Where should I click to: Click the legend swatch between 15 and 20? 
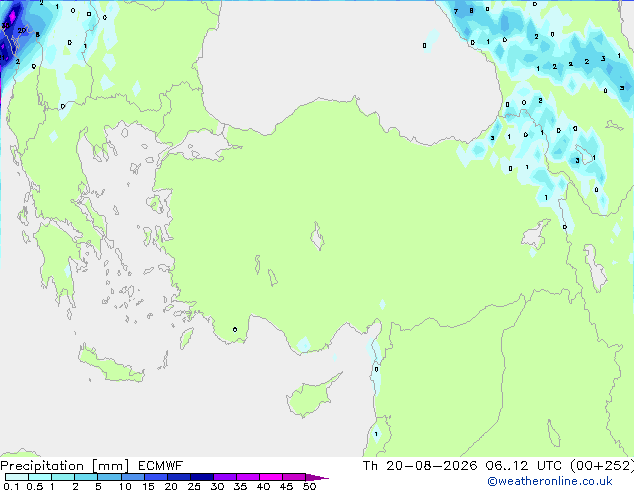point(156,477)
